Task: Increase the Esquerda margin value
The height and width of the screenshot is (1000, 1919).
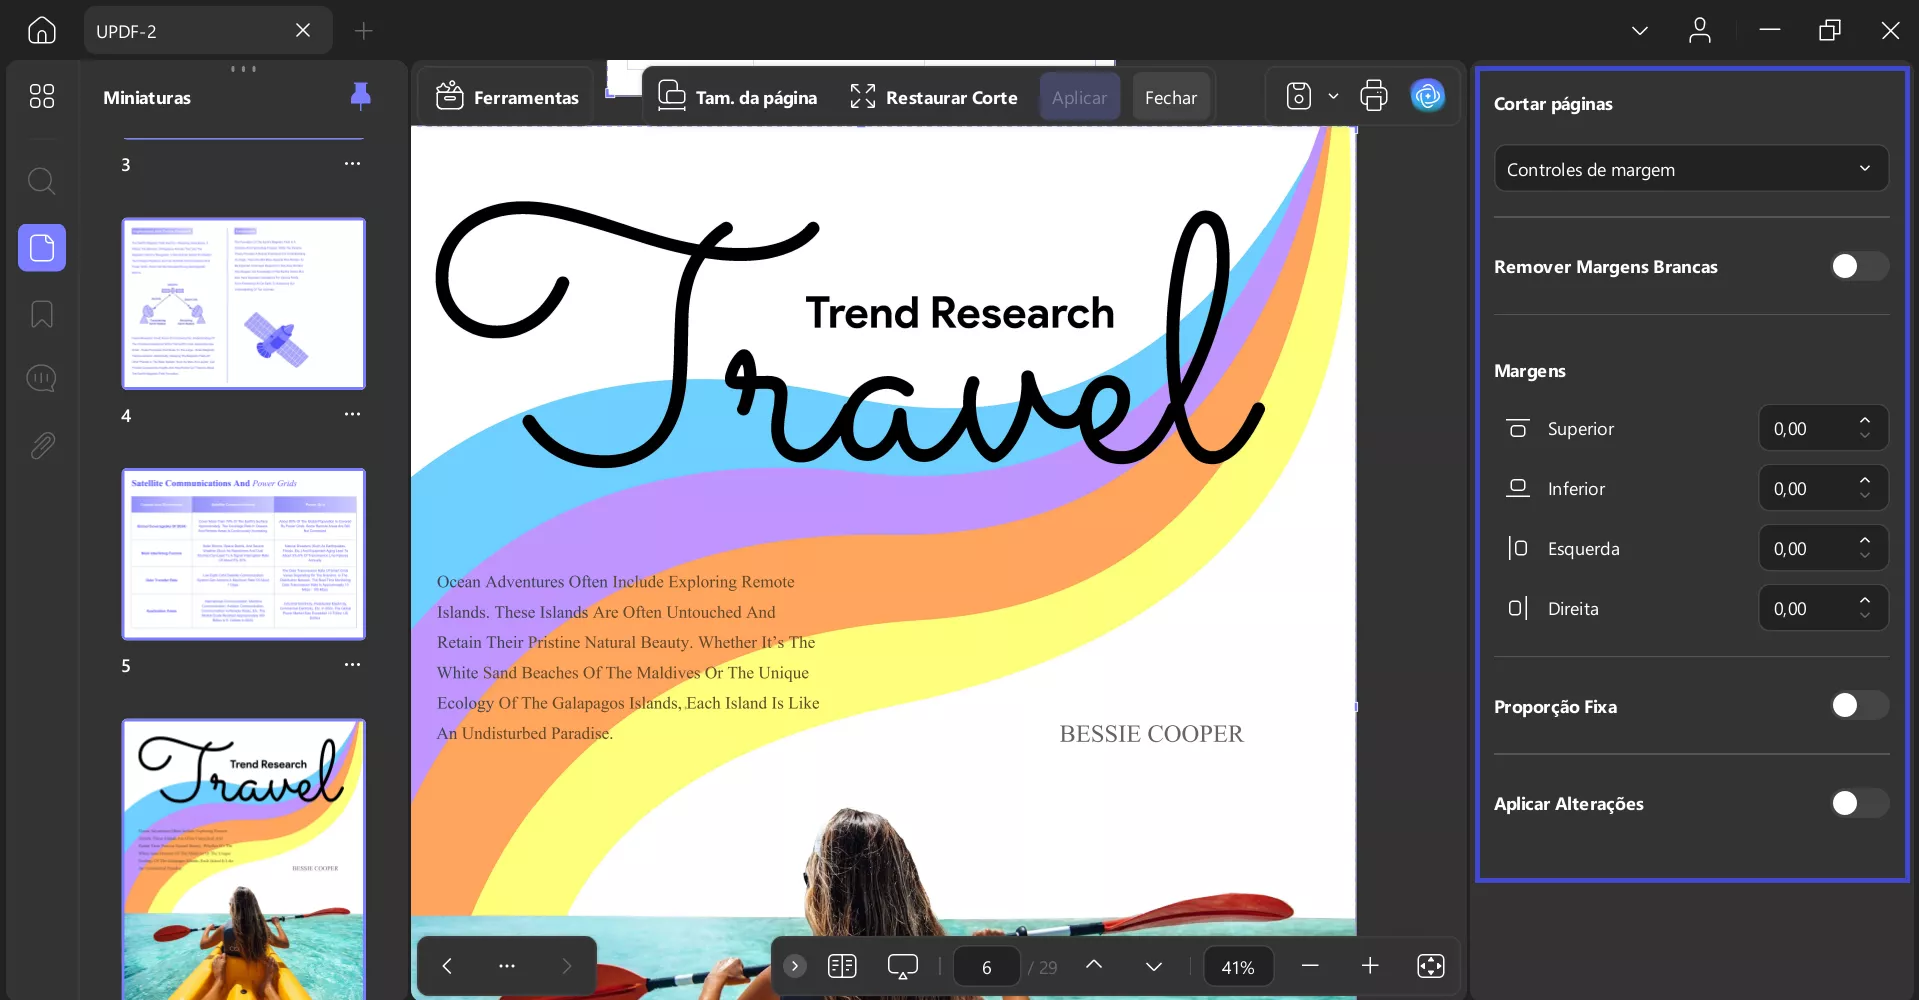Action: tap(1865, 540)
